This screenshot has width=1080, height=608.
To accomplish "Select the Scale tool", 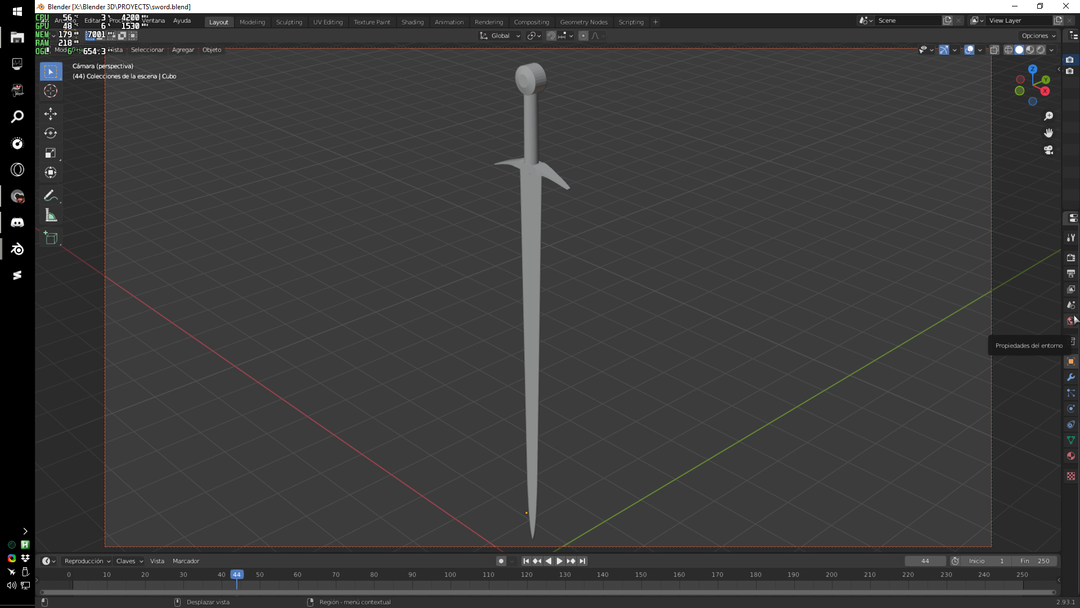I will (50, 152).
